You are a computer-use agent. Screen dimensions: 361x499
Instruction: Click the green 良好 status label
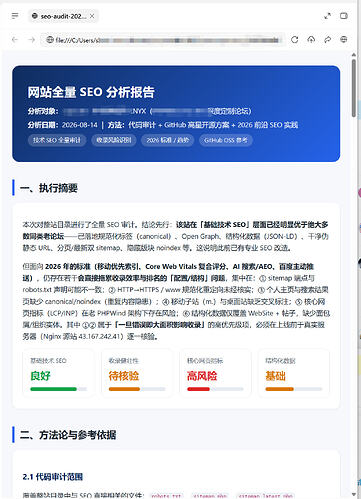pos(40,376)
